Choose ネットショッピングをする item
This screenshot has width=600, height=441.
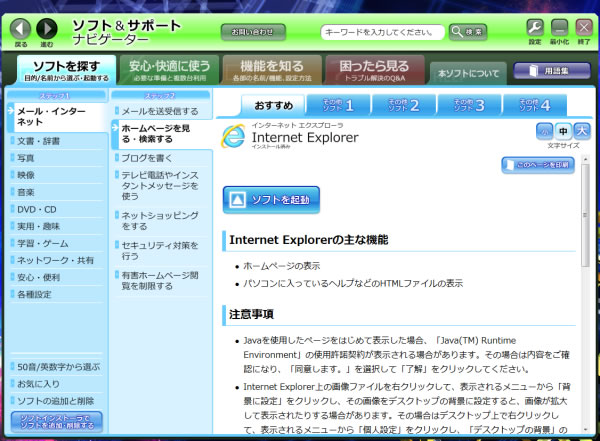tap(161, 220)
